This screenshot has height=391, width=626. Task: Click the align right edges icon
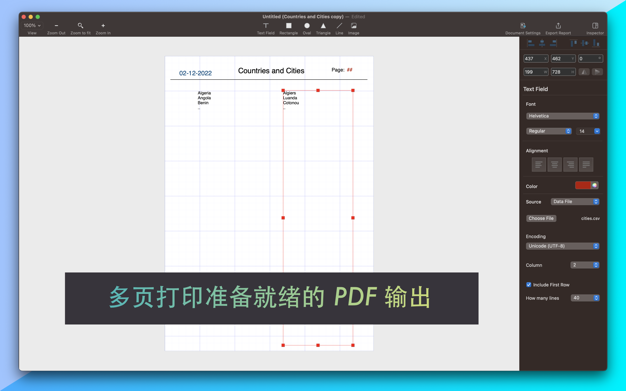pos(553,43)
